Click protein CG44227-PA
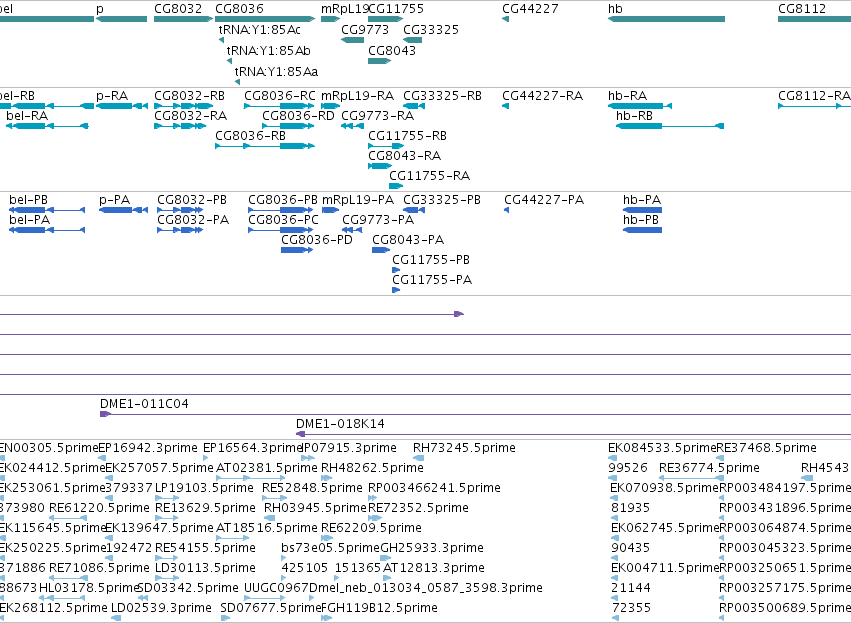The width and height of the screenshot is (851, 623). click(506, 210)
